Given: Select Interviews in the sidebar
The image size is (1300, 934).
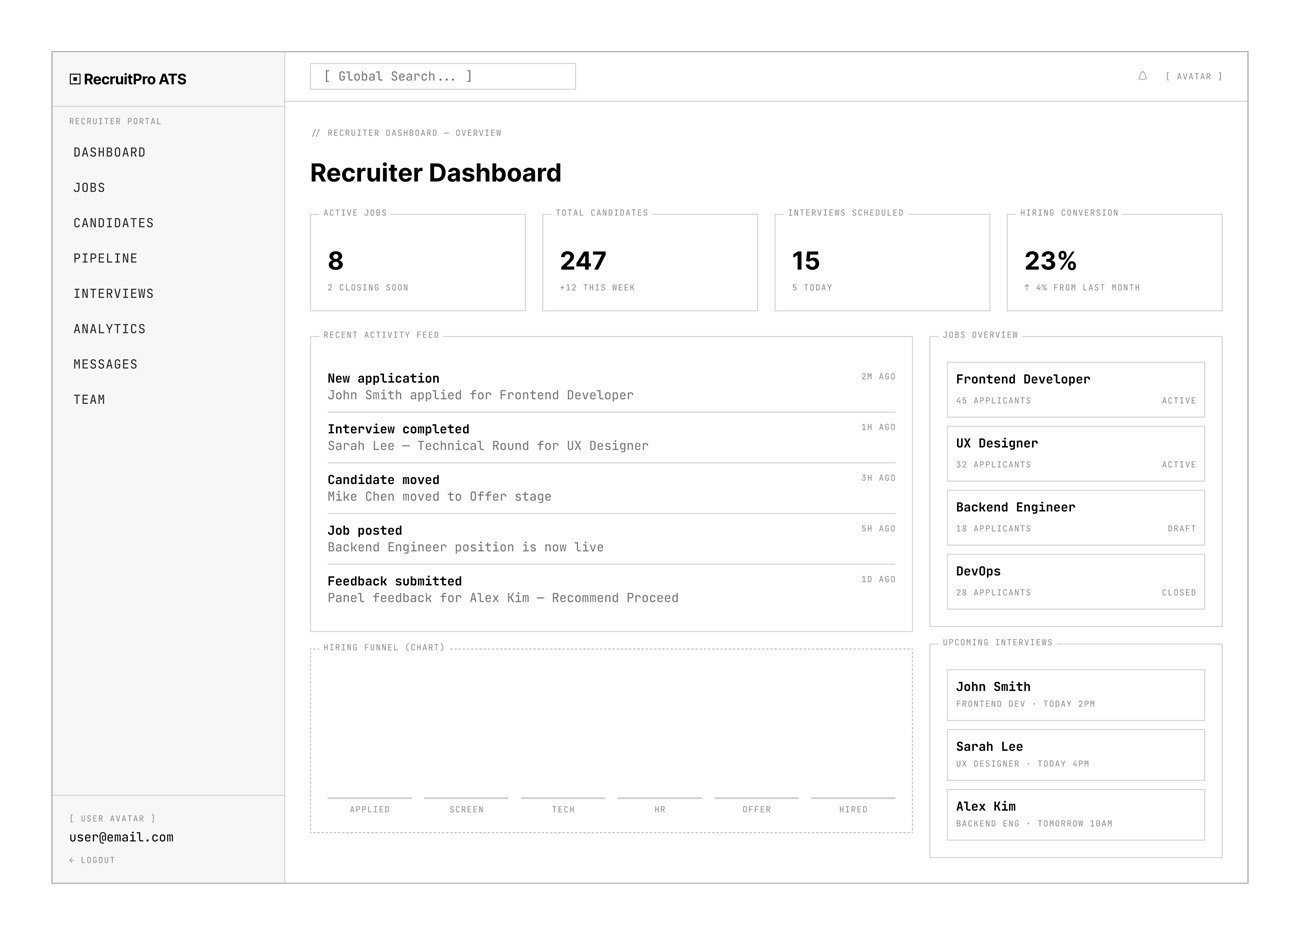Looking at the screenshot, I should [113, 294].
